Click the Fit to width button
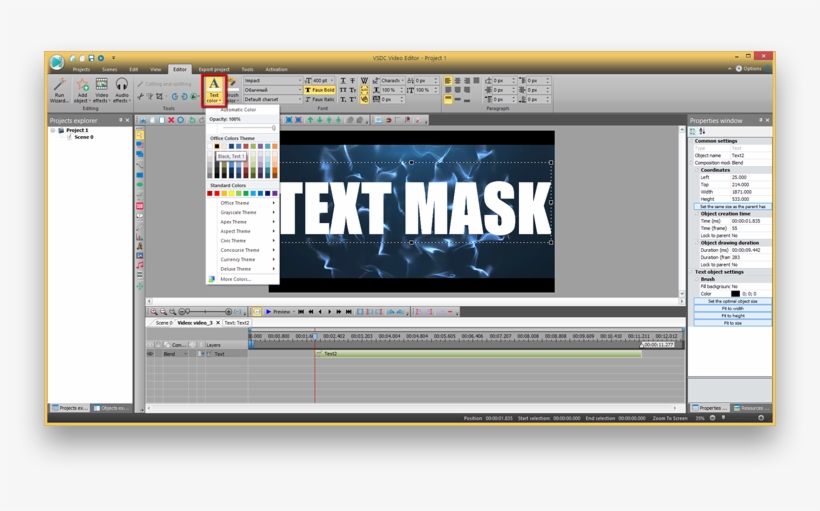Screen dimensions: 820x511 [x=733, y=309]
